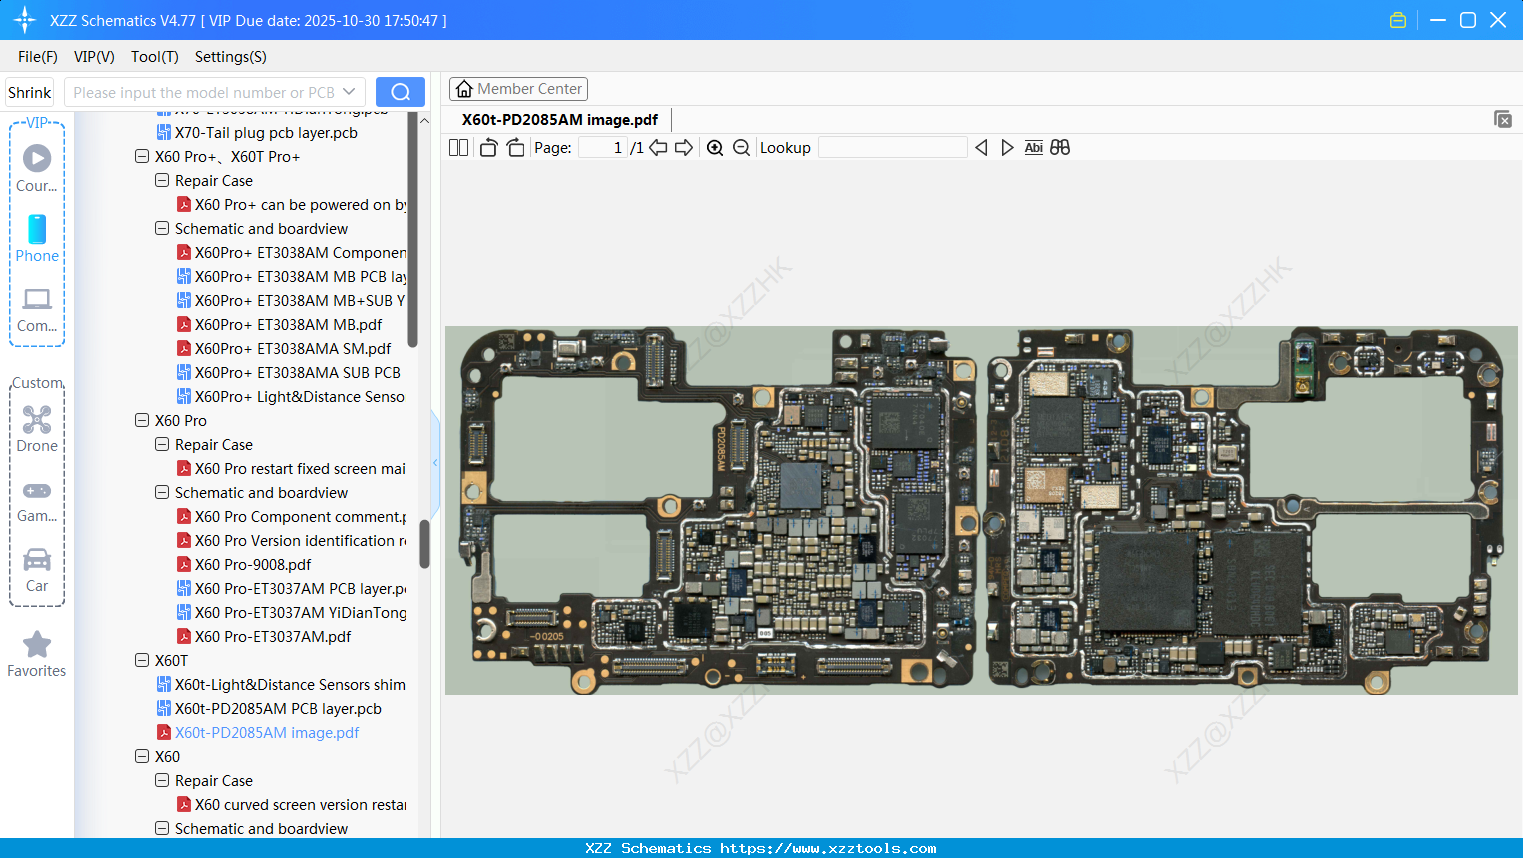
Task: Zoom out of the PDF image
Action: point(741,147)
